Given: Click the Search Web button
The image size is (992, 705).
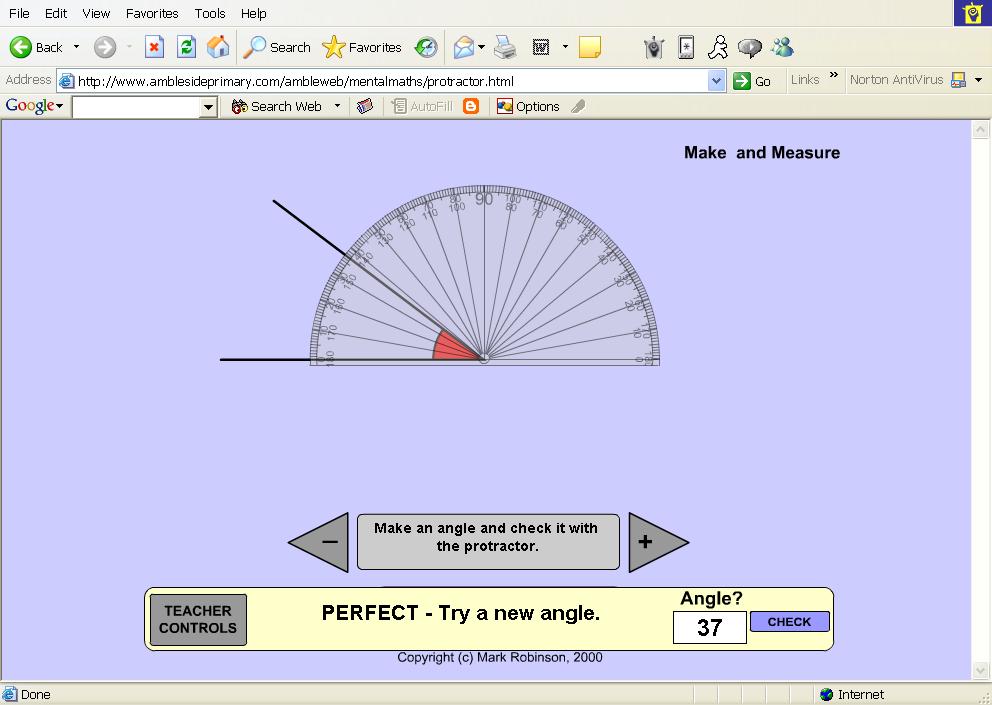Looking at the screenshot, I should click(x=277, y=106).
